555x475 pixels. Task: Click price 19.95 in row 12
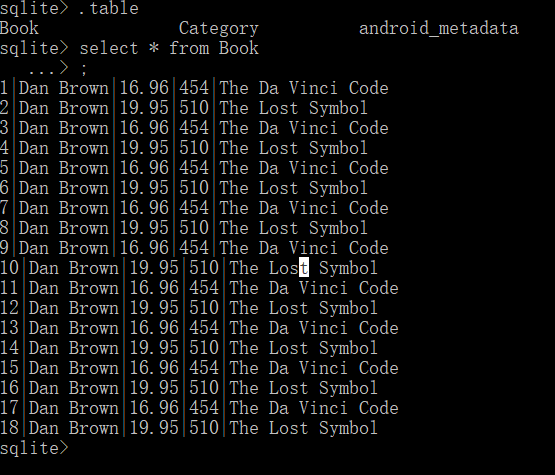tap(154, 308)
